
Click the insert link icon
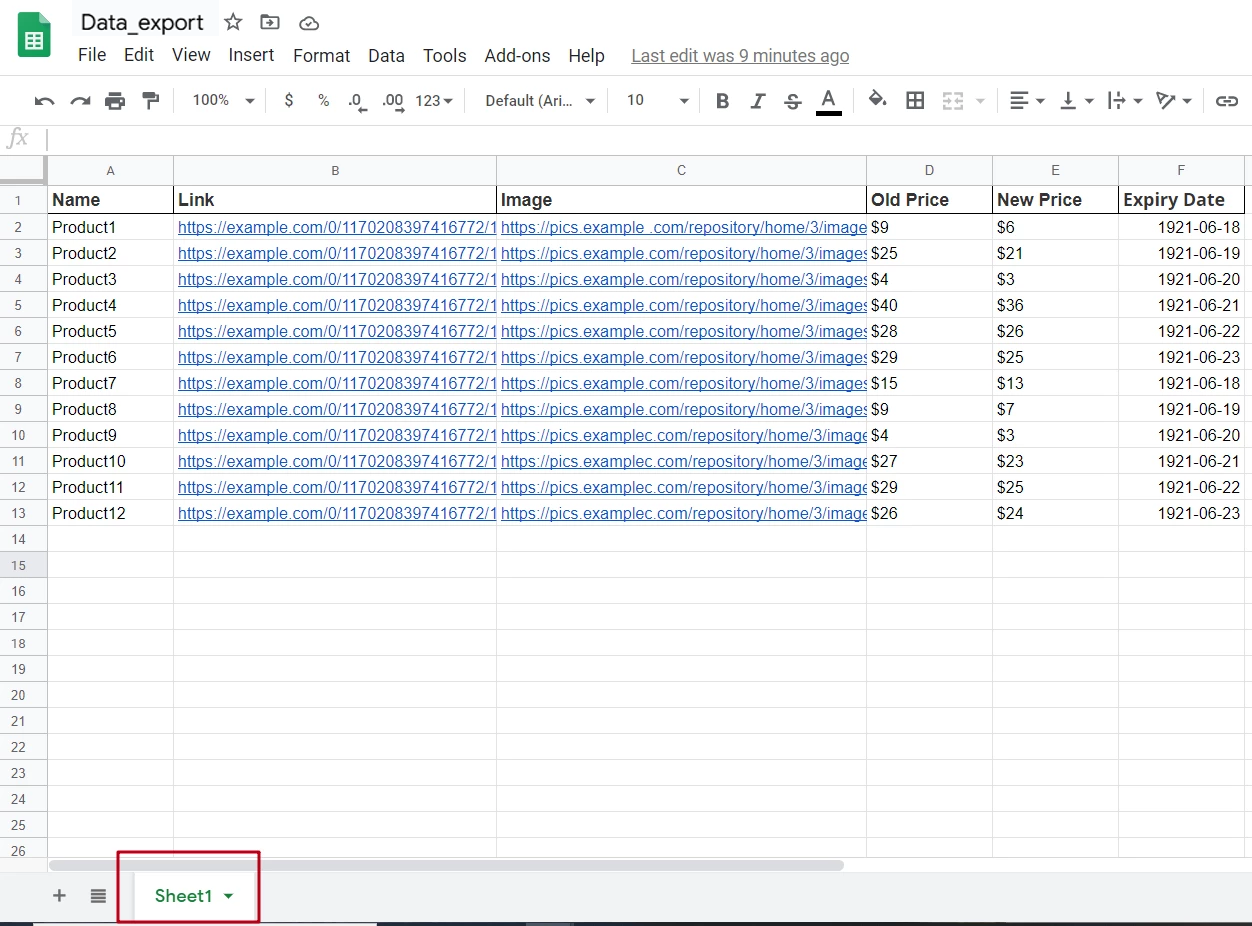point(1227,100)
